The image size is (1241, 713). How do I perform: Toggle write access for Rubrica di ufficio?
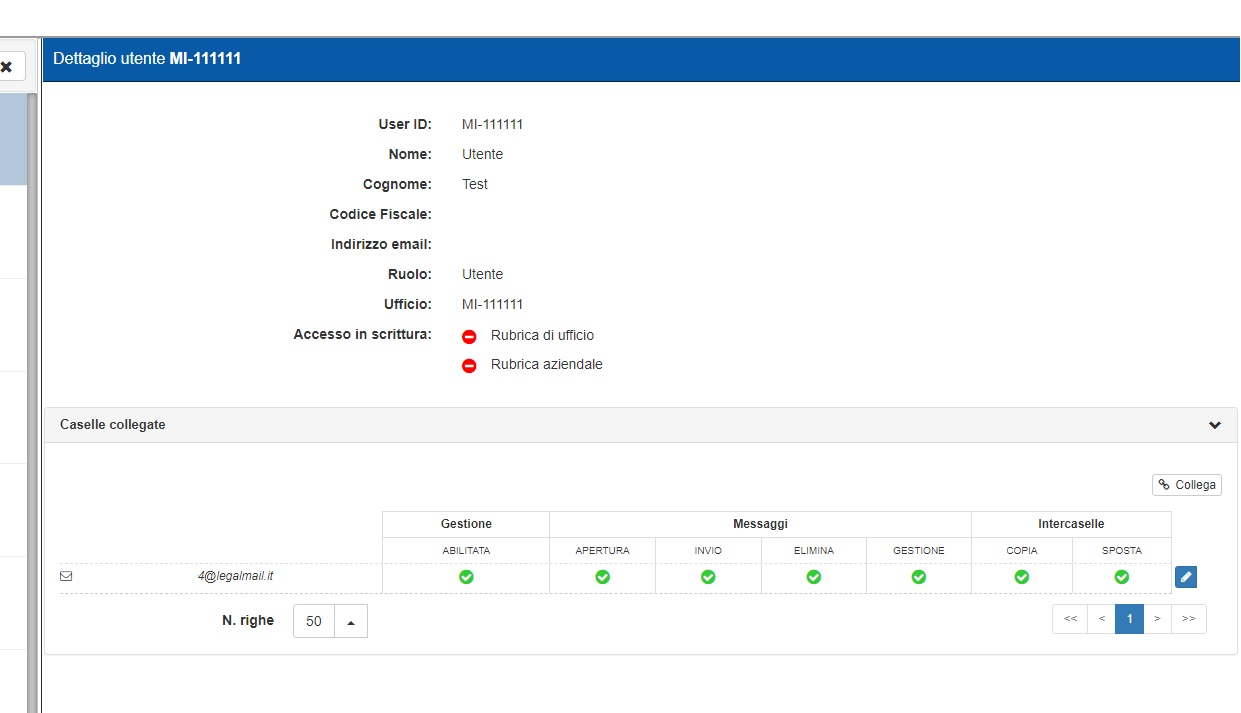click(x=469, y=336)
